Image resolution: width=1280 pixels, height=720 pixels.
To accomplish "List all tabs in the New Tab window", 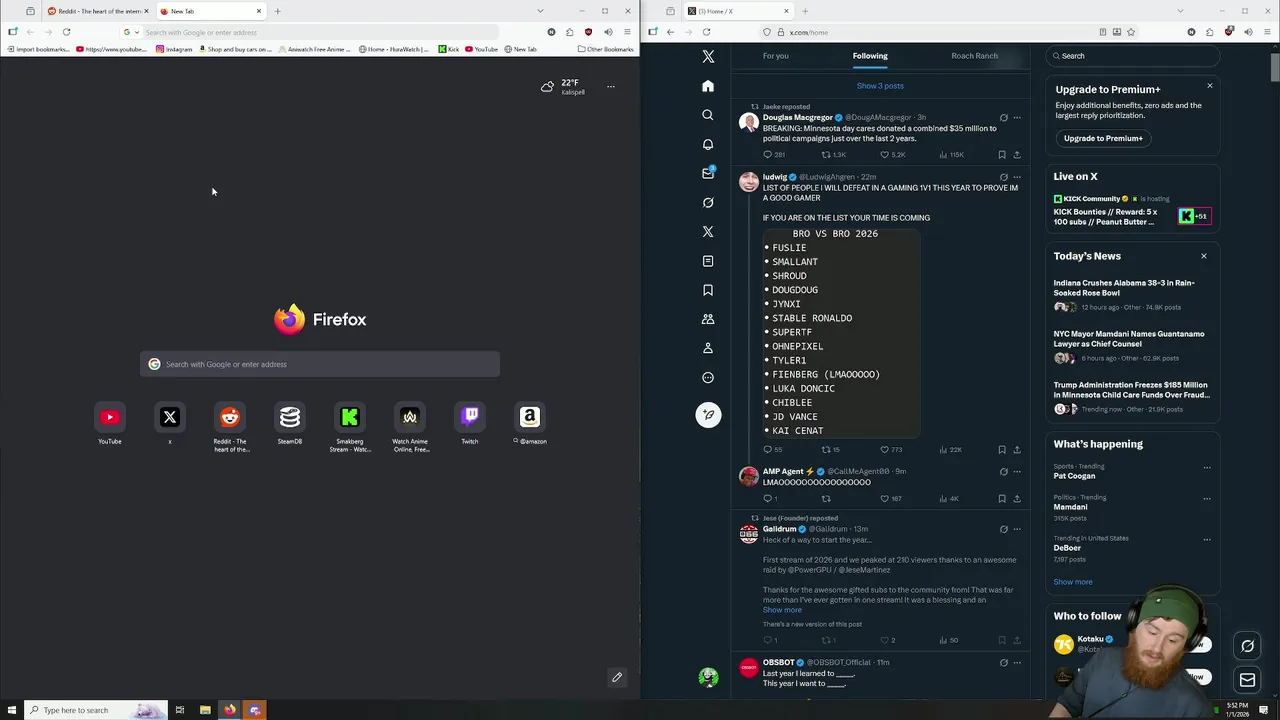I will pos(540,11).
